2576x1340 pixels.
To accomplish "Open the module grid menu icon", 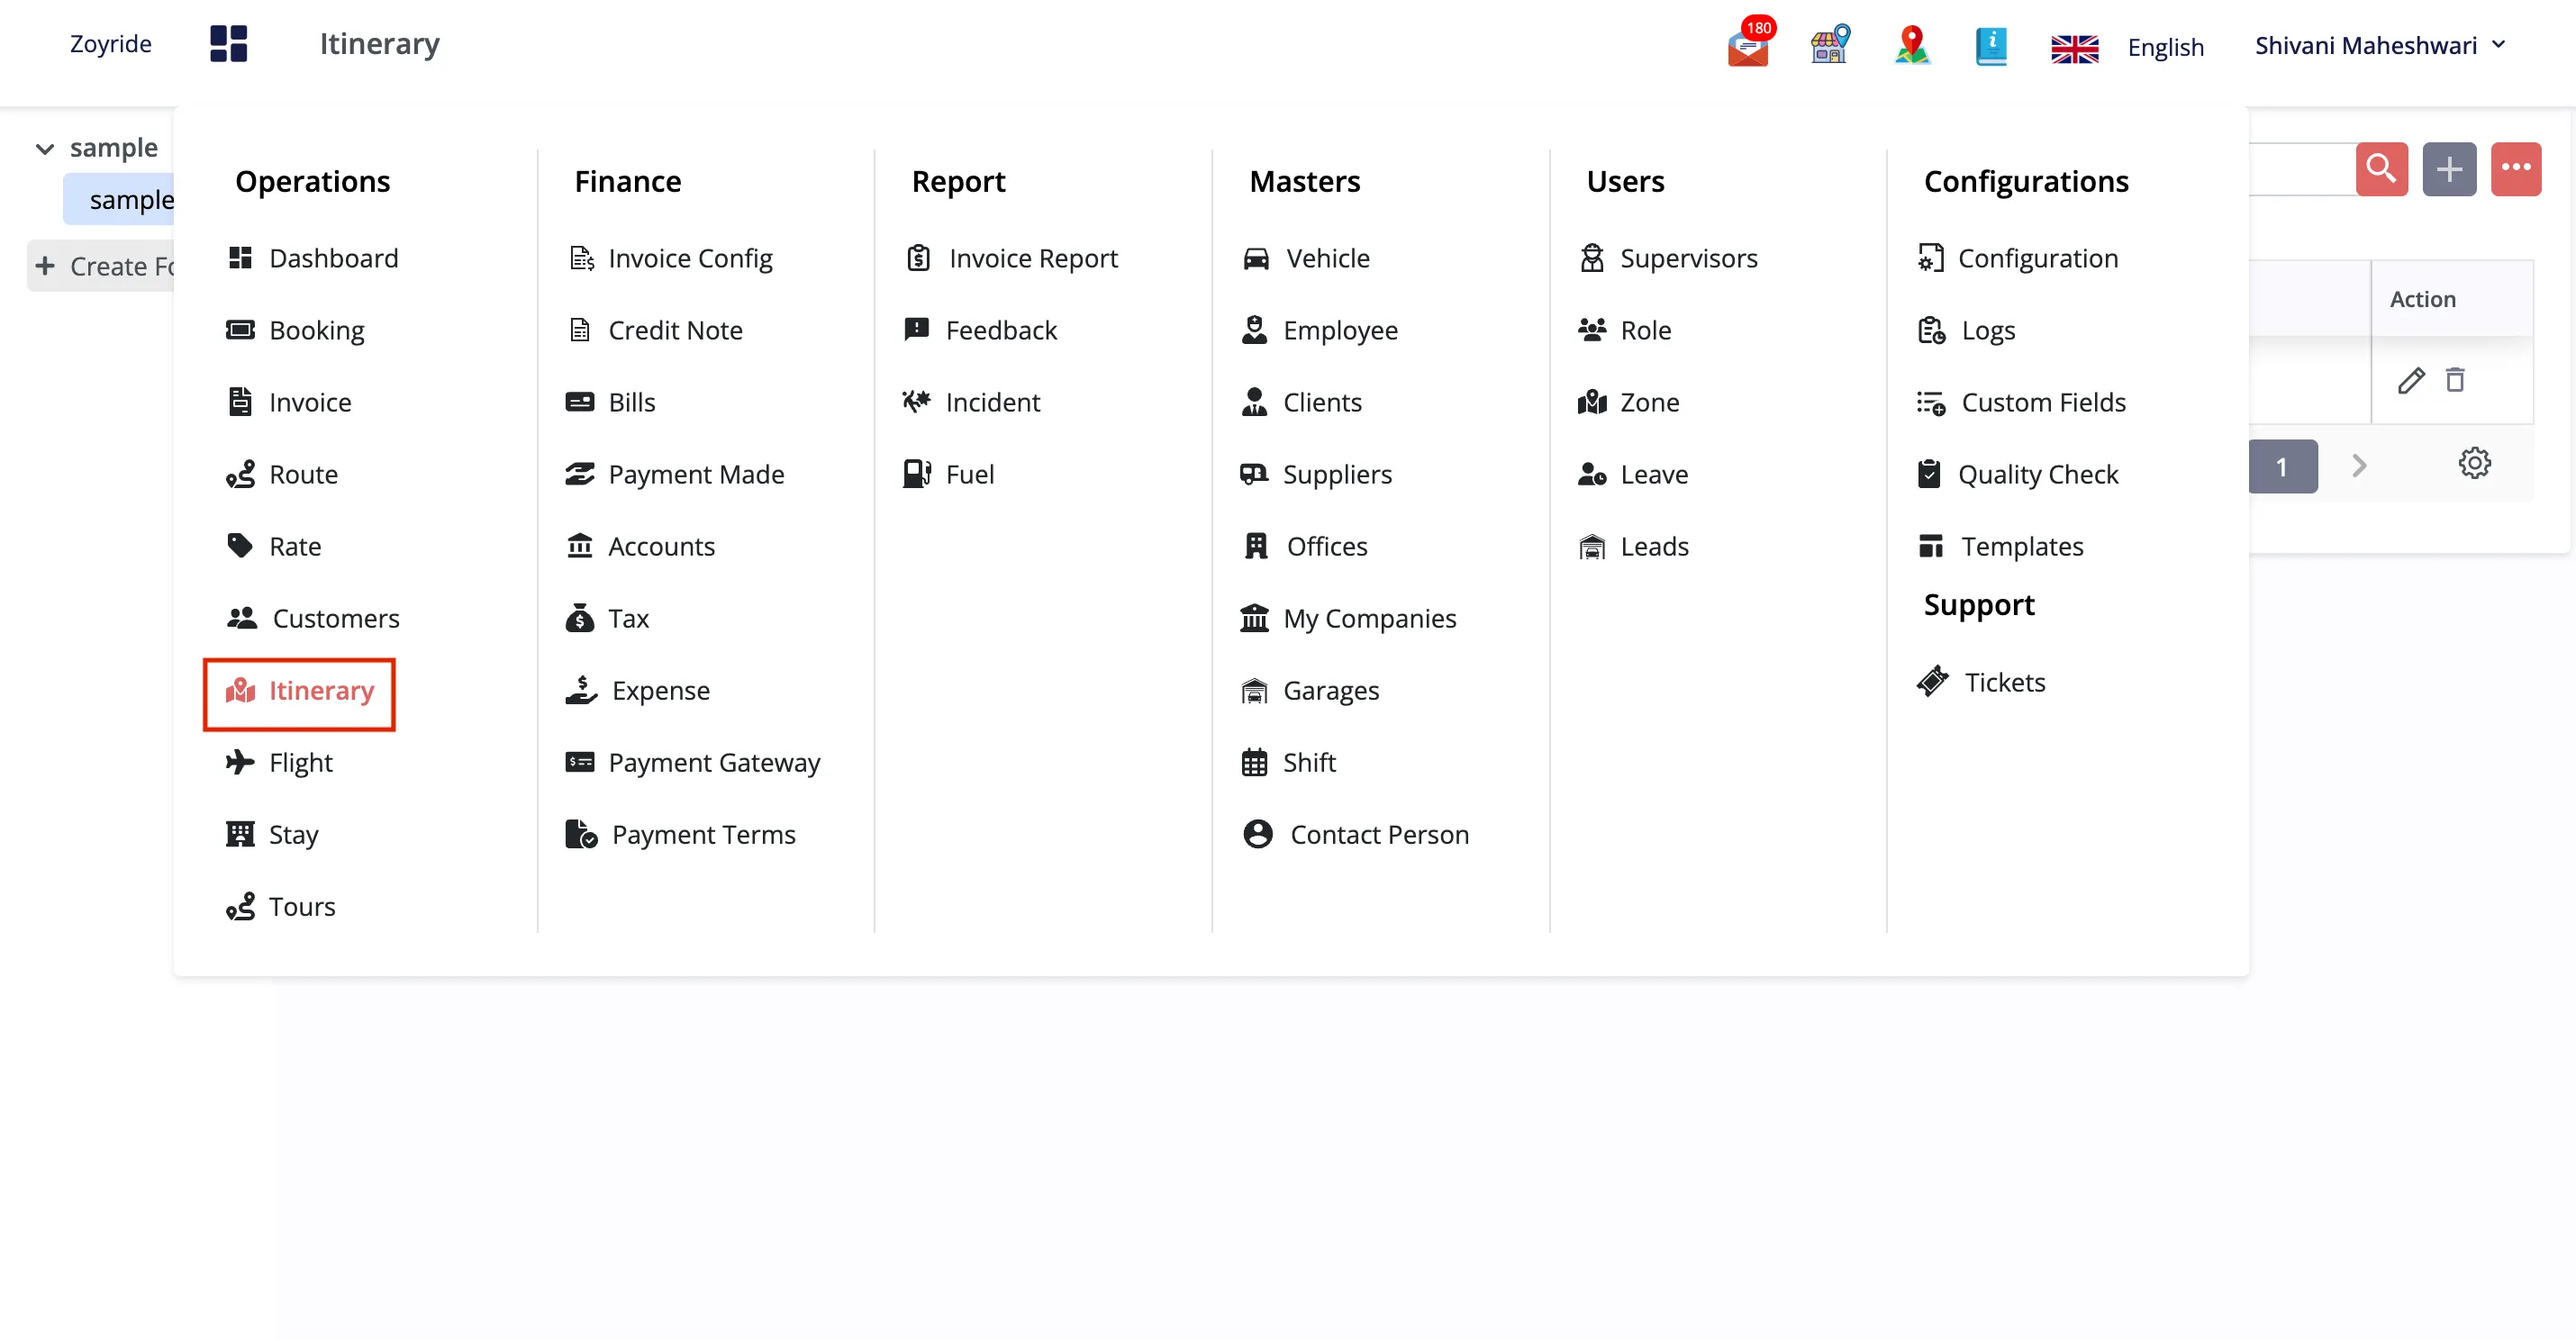I will point(228,44).
